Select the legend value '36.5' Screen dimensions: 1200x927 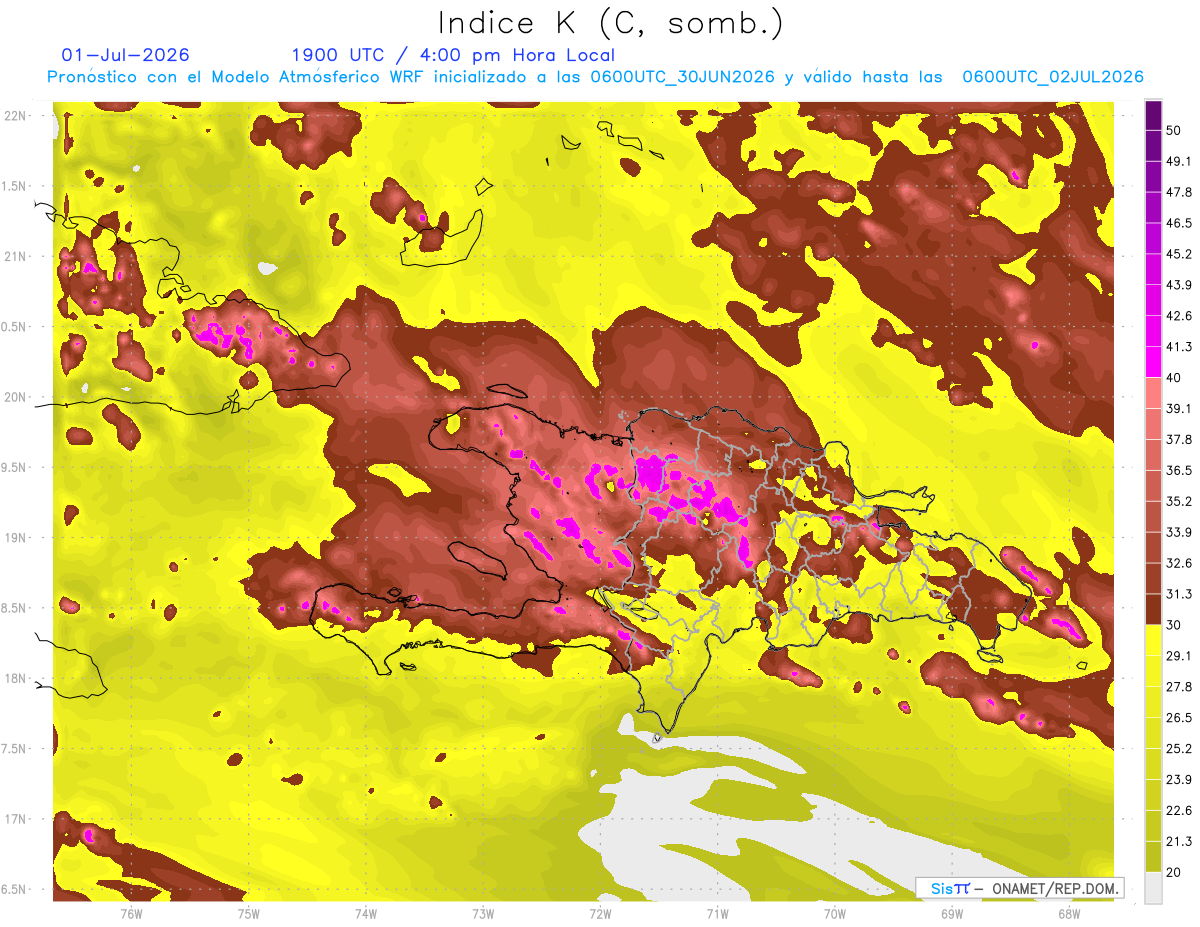pyautogui.click(x=1179, y=470)
